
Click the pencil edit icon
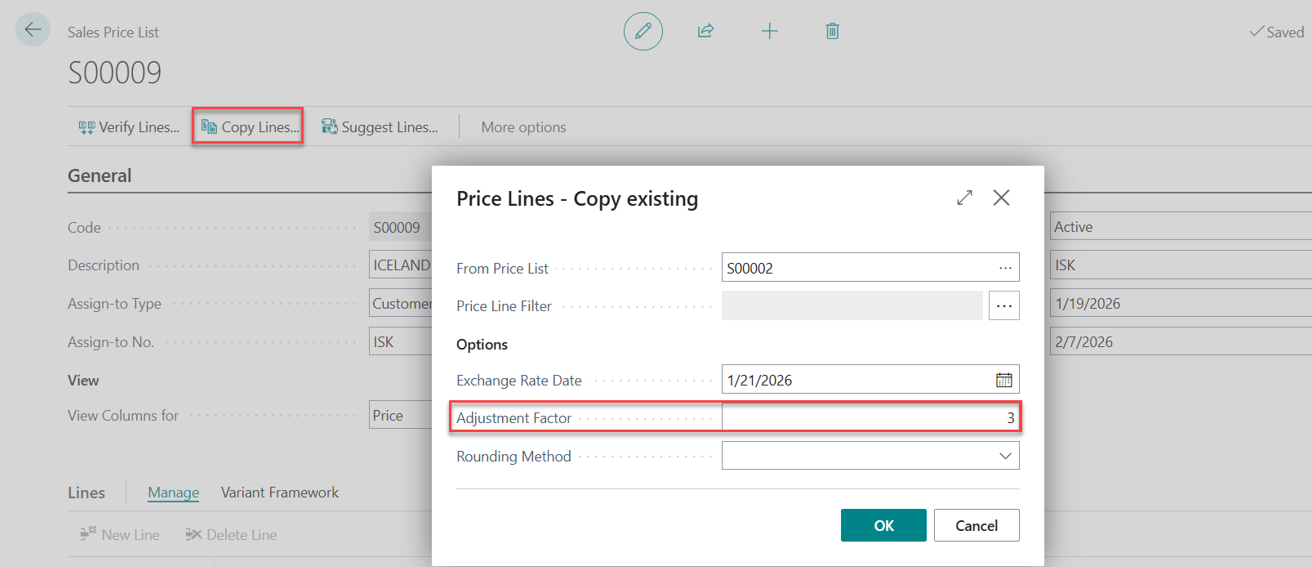click(643, 32)
